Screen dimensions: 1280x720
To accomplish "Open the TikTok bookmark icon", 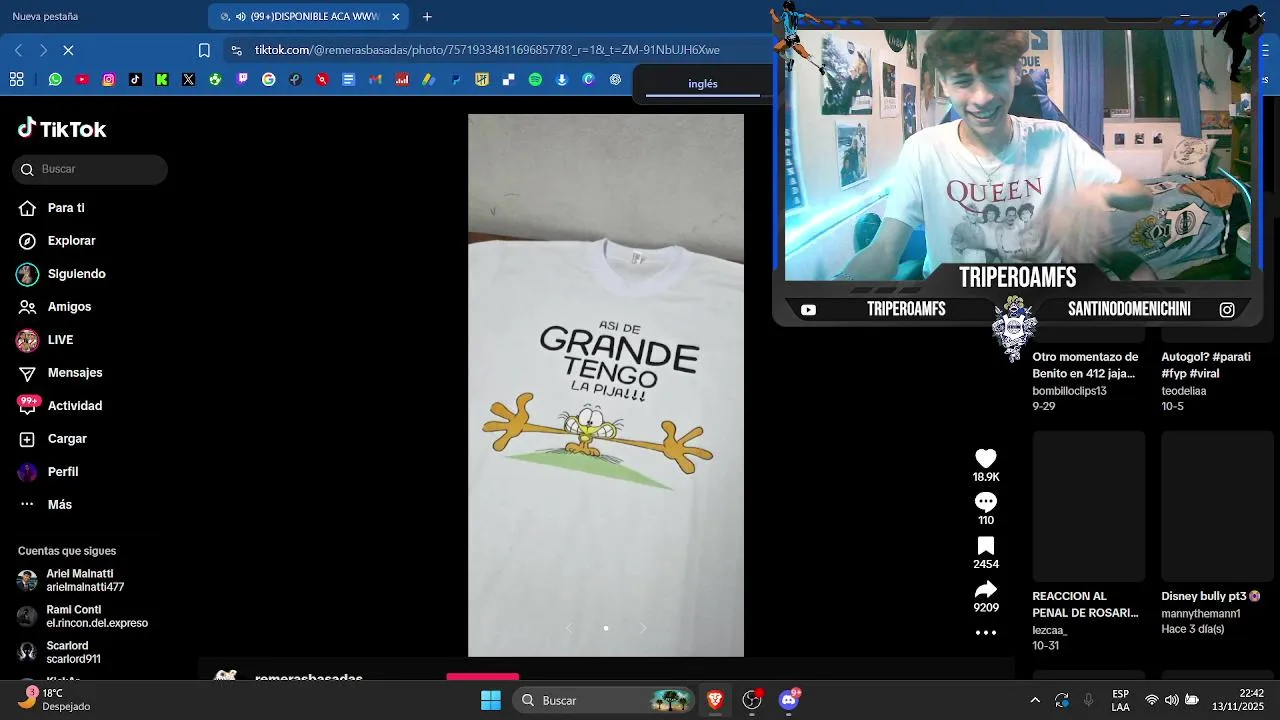I will click(x=135, y=79).
